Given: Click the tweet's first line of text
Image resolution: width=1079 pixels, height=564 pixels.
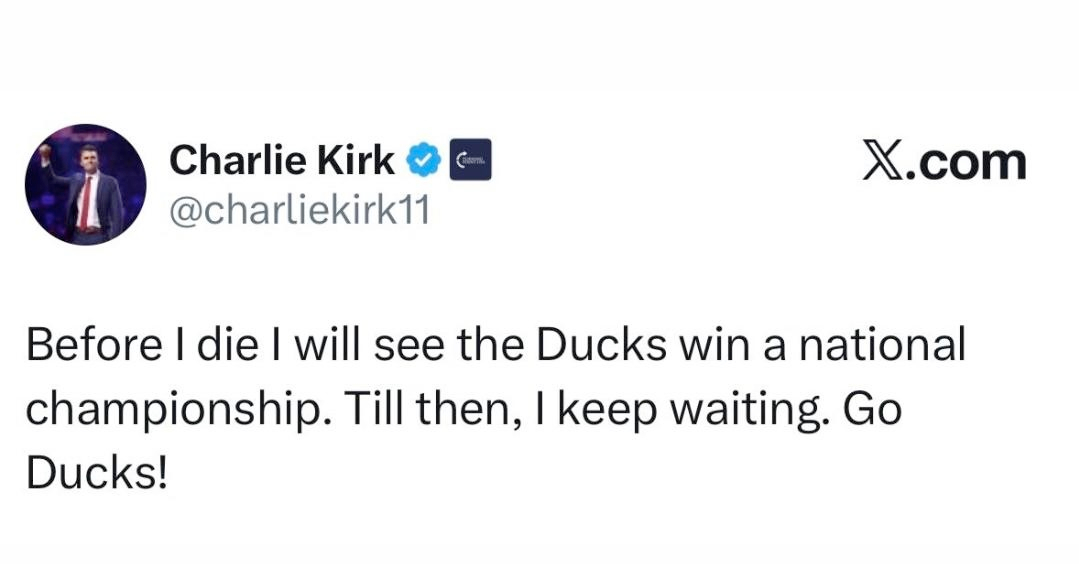Looking at the screenshot, I should [495, 346].
